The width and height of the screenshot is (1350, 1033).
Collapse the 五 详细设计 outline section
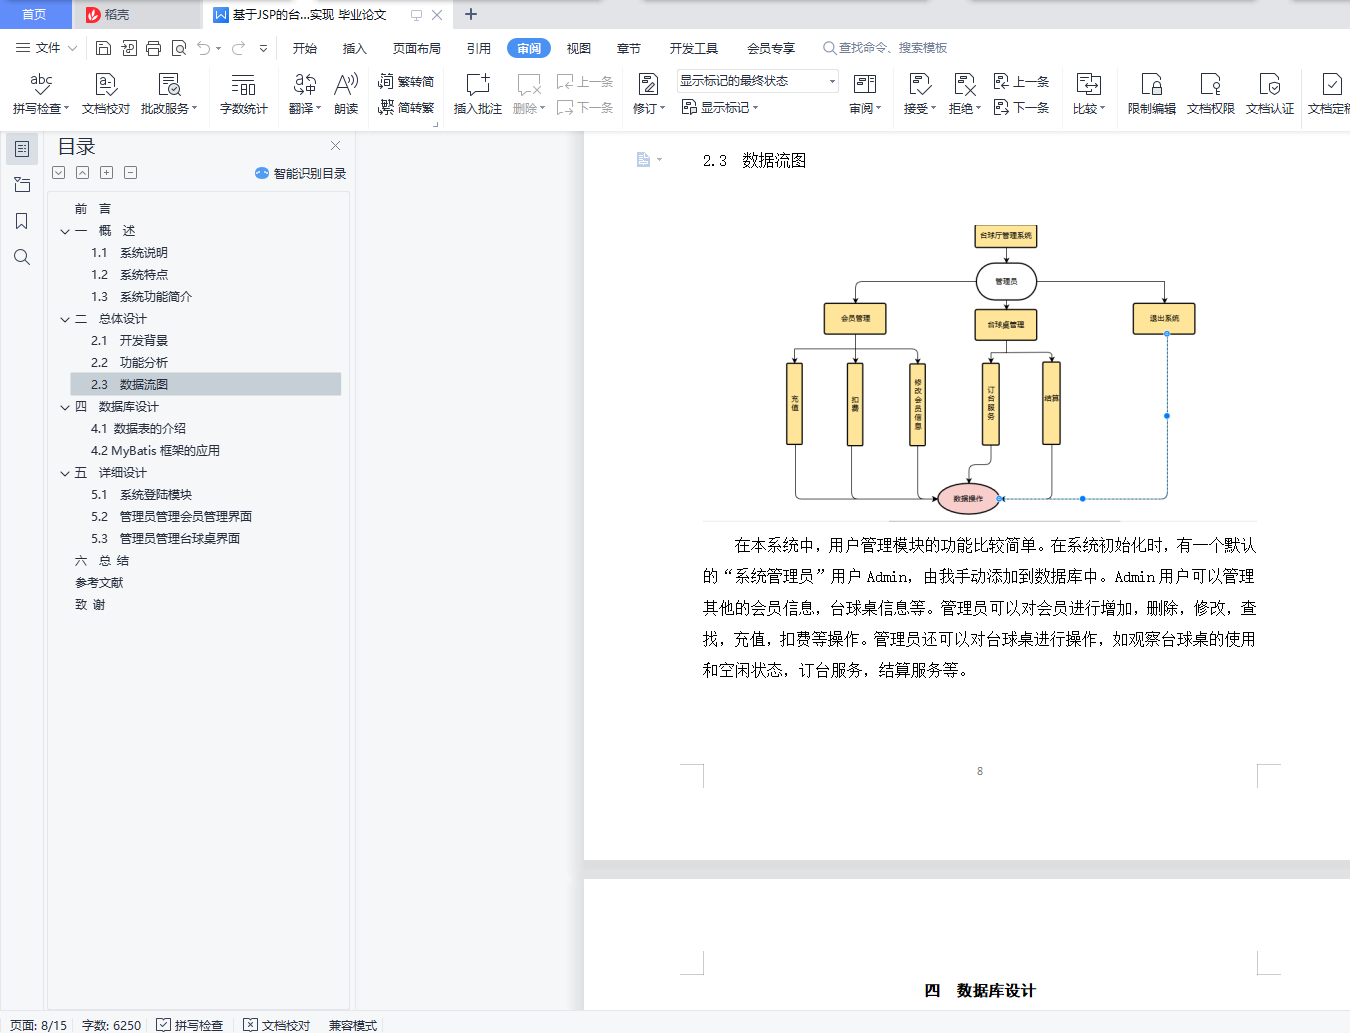pyautogui.click(x=65, y=473)
